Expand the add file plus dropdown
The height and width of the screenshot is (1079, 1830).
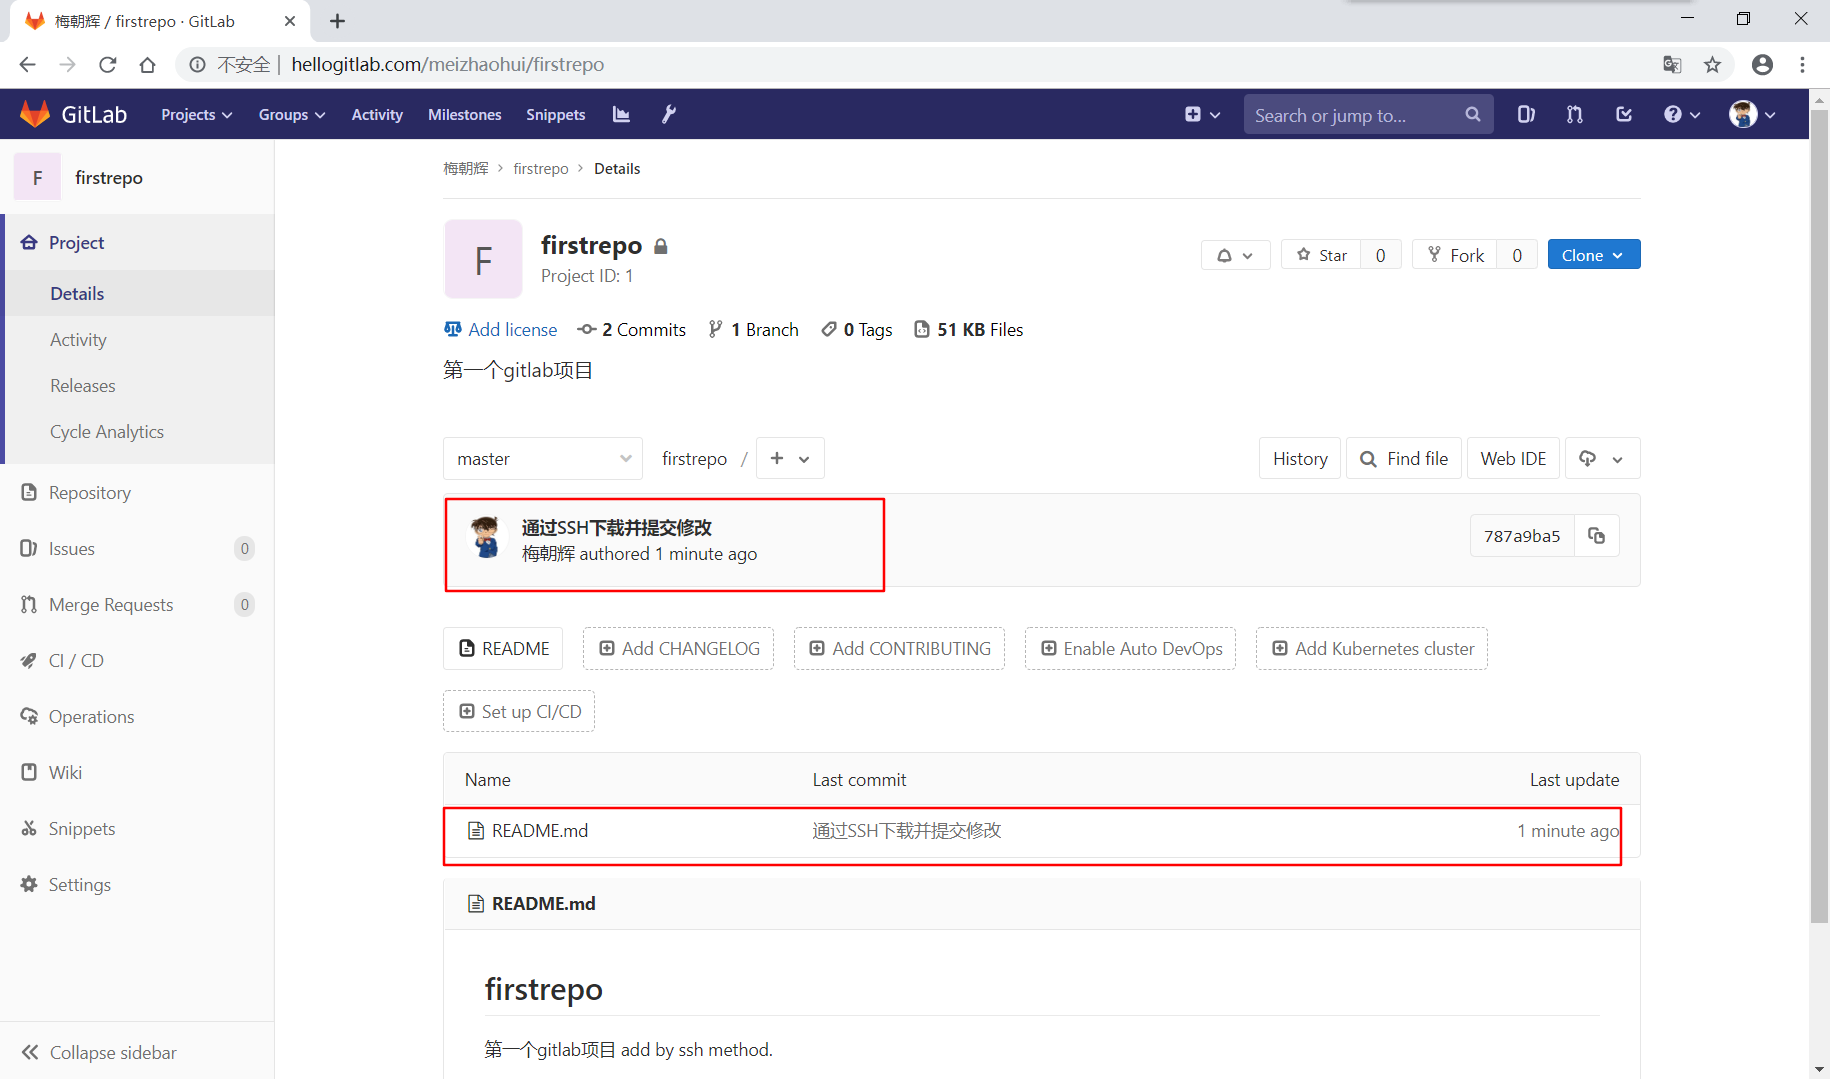[x=790, y=458]
